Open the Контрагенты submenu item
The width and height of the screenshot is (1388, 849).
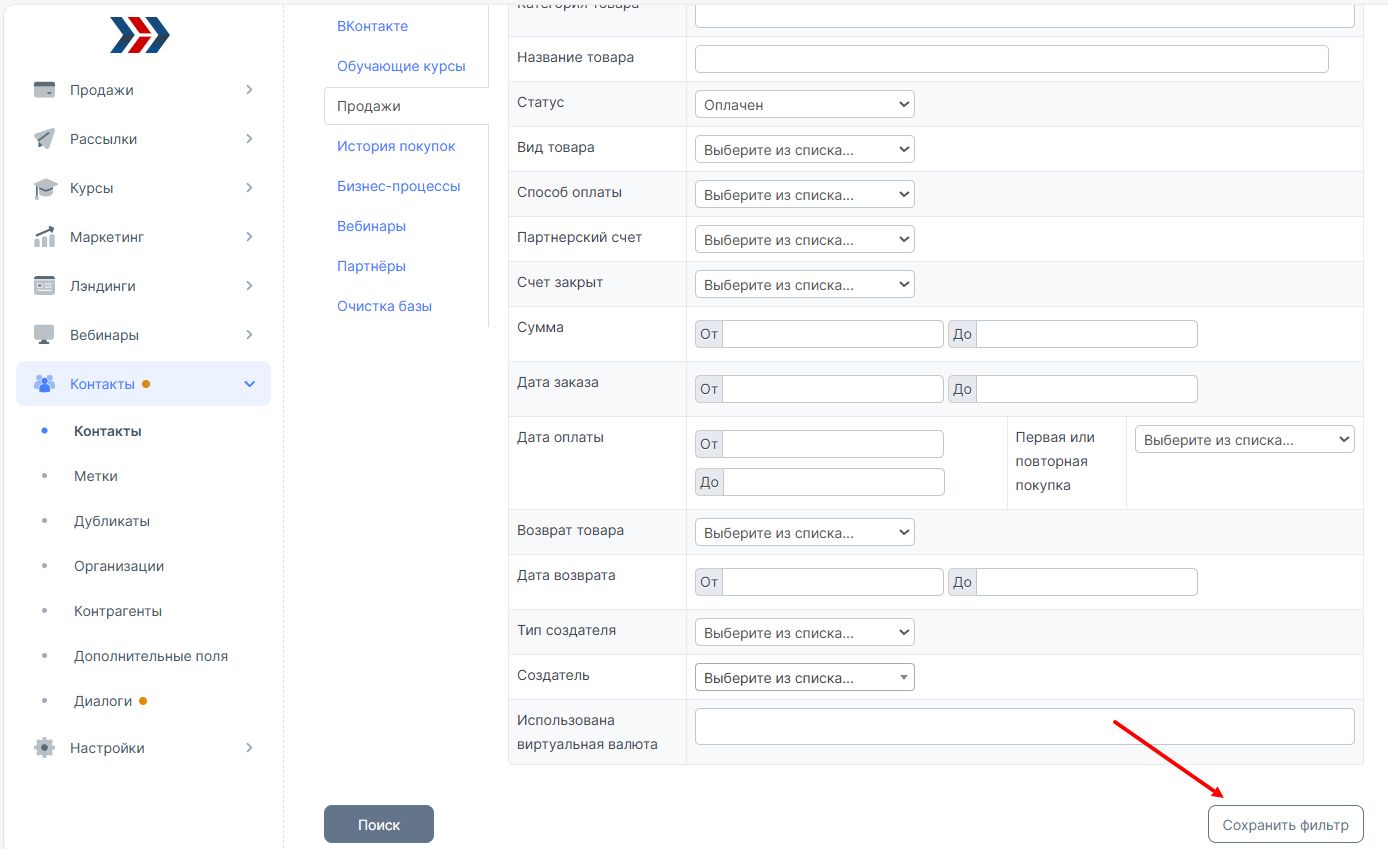coord(118,611)
